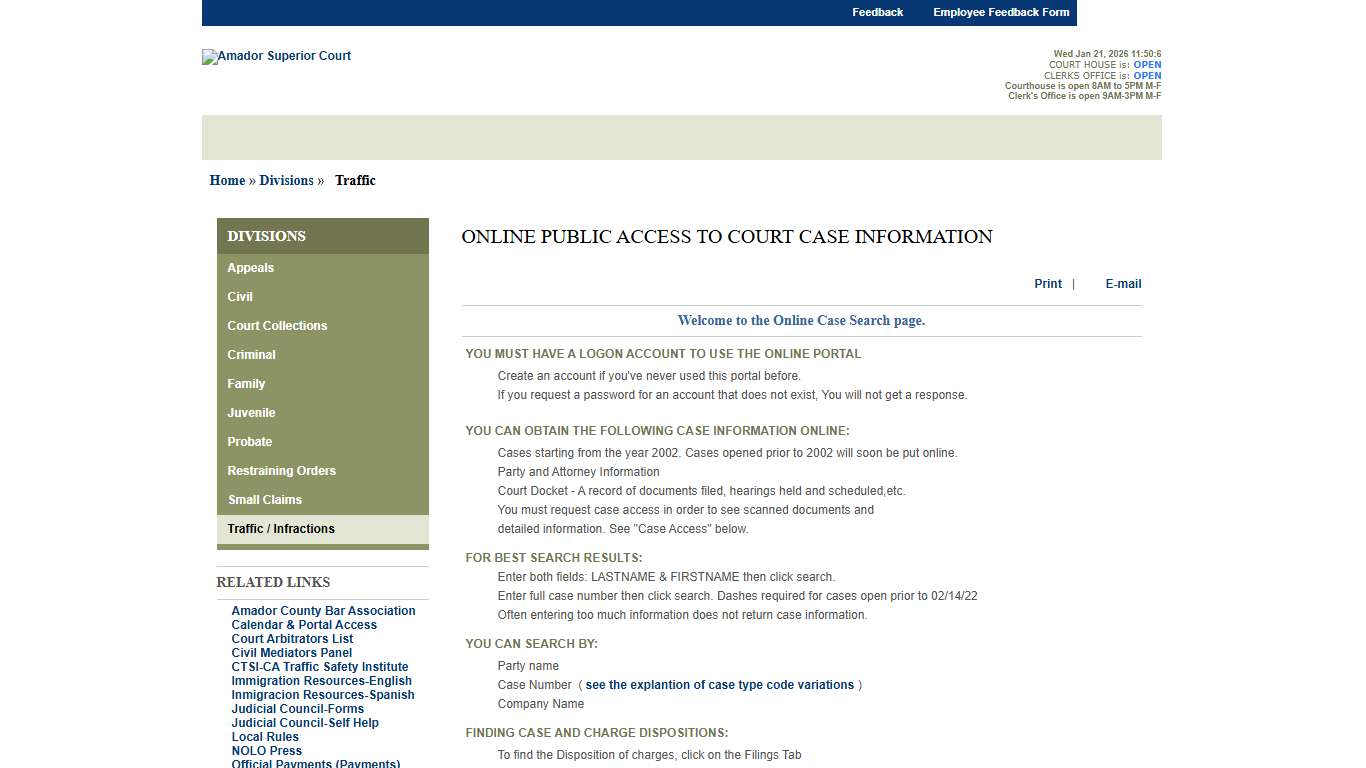The width and height of the screenshot is (1366, 768).
Task: Choose Family from Divisions sidebar
Action: click(x=246, y=384)
